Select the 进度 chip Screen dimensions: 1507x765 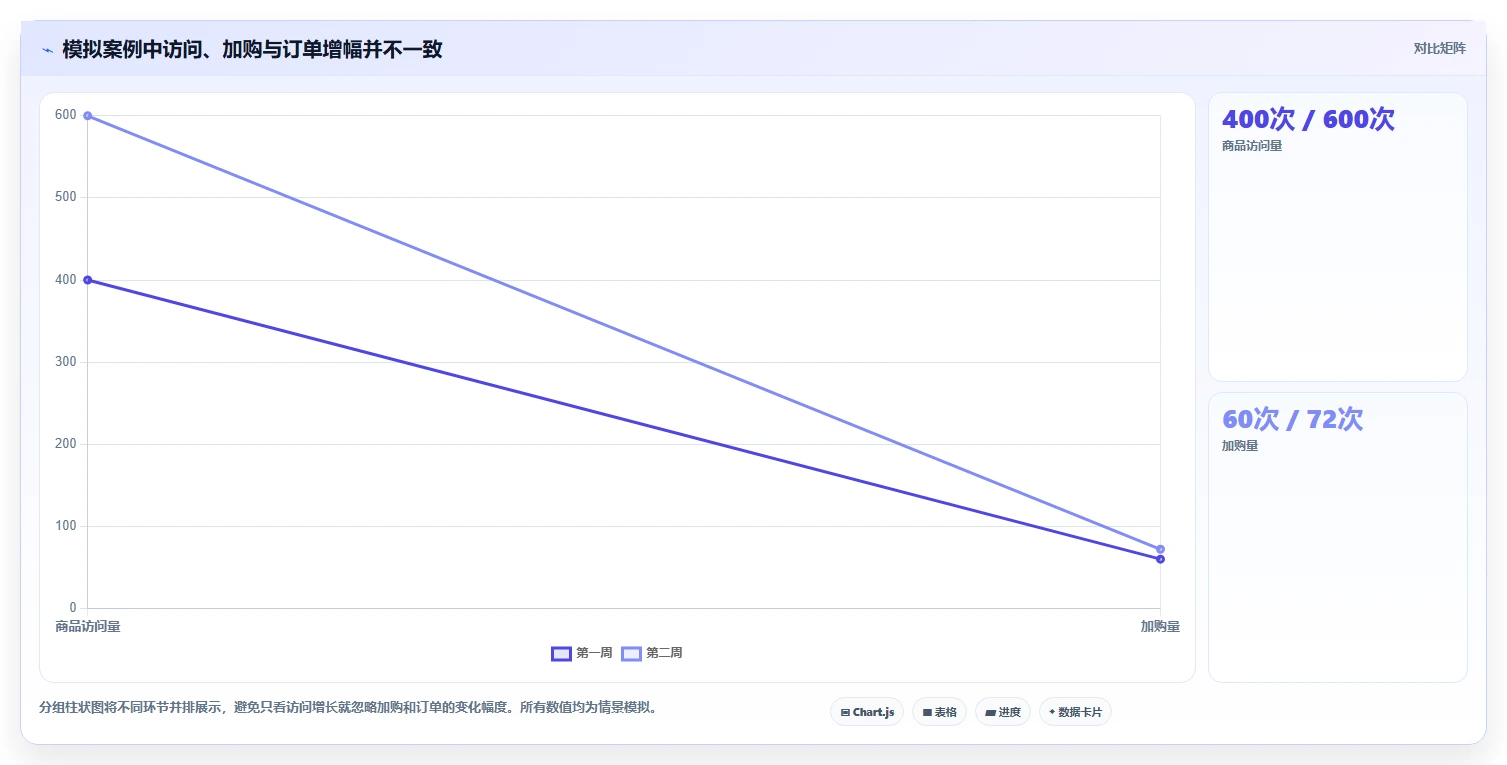click(x=1003, y=712)
